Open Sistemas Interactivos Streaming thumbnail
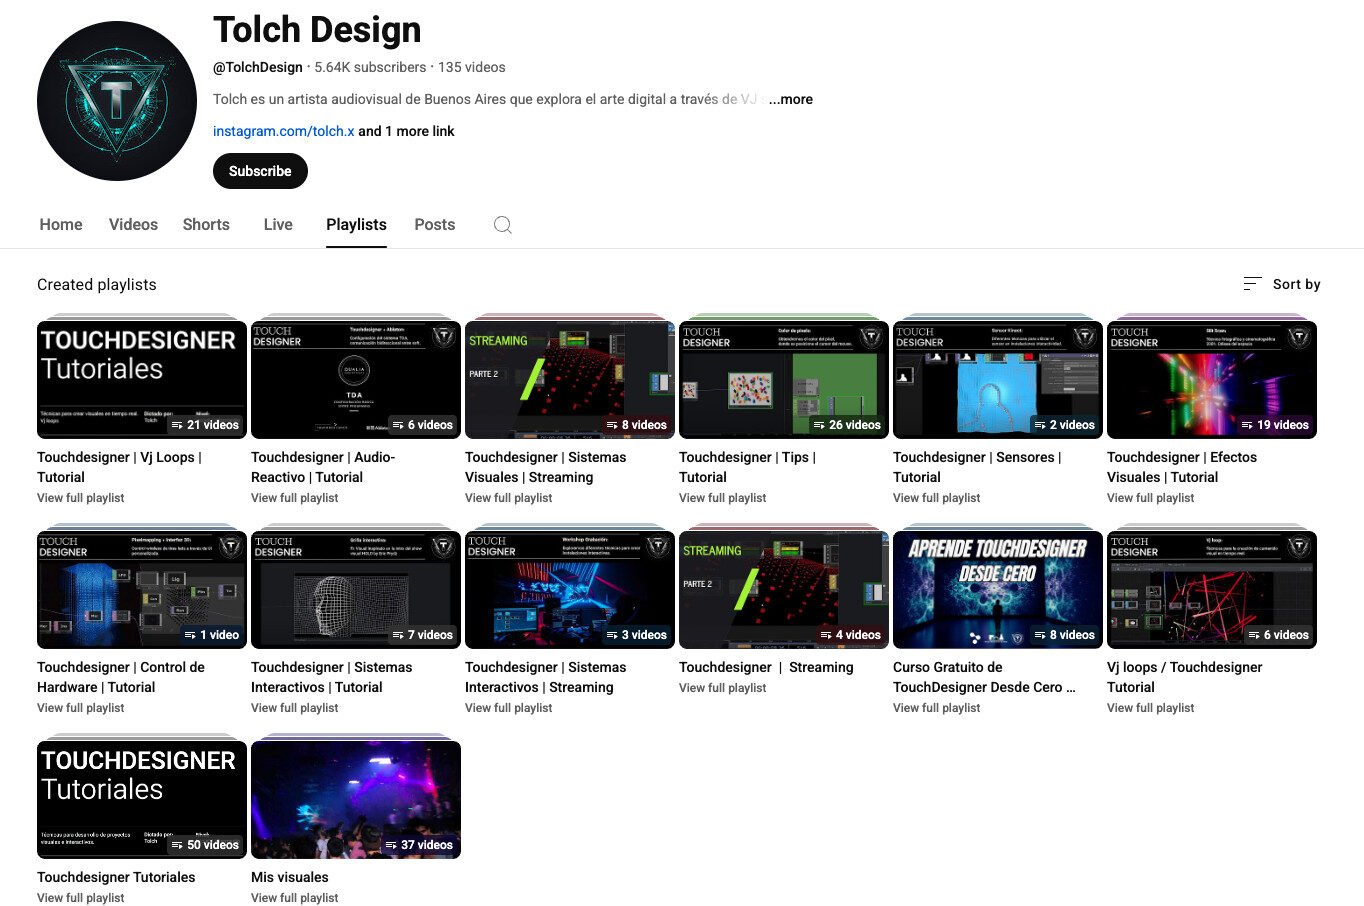 click(570, 590)
